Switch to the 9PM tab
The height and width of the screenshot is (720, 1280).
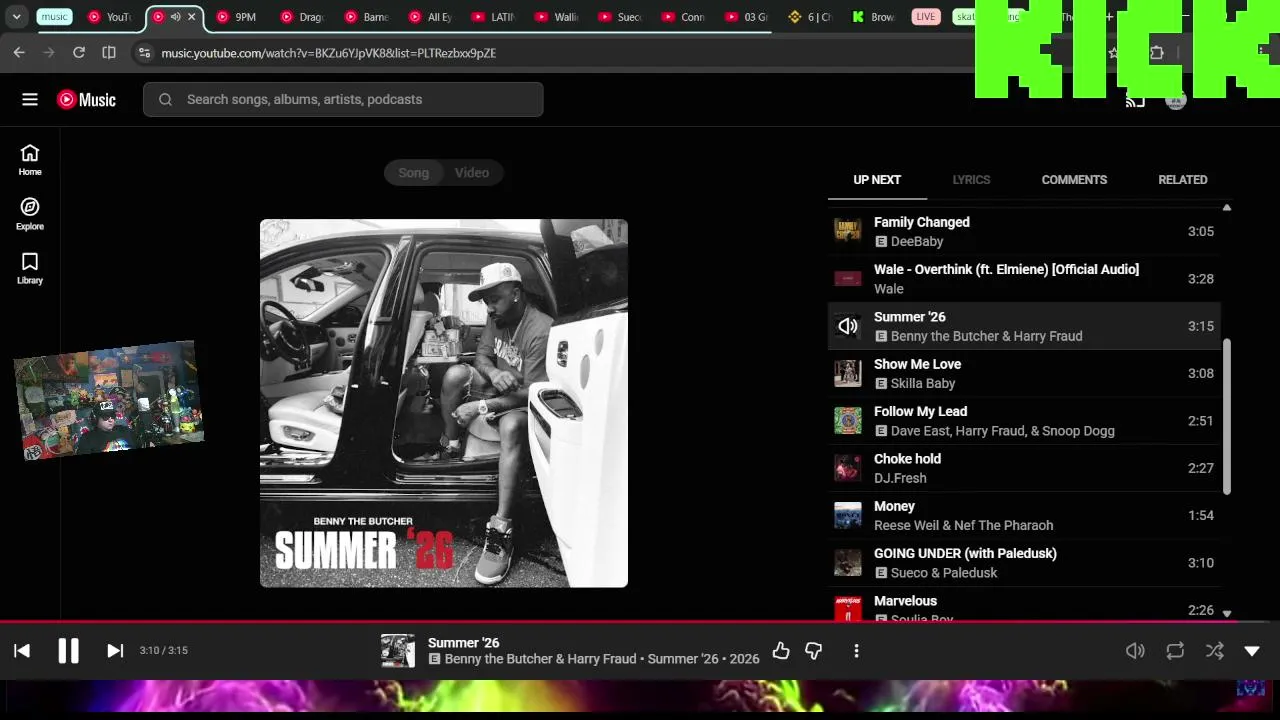[238, 17]
